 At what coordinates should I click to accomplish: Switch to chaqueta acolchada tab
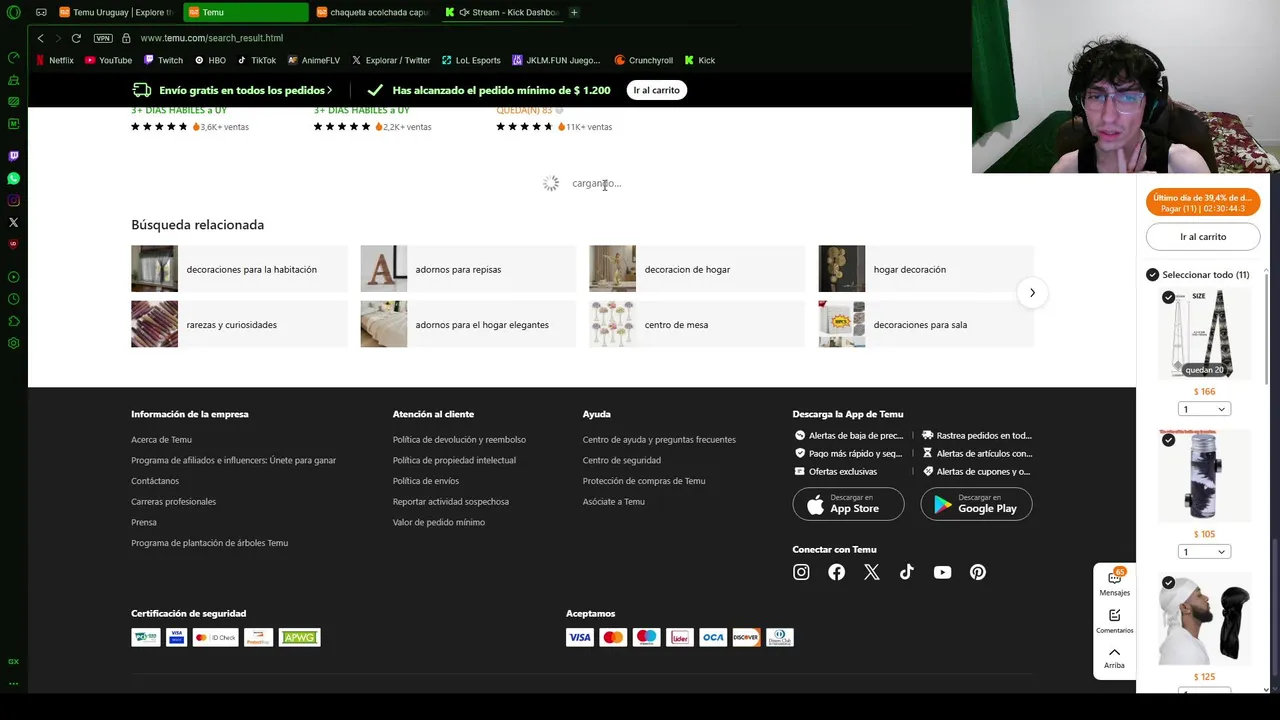tap(373, 12)
